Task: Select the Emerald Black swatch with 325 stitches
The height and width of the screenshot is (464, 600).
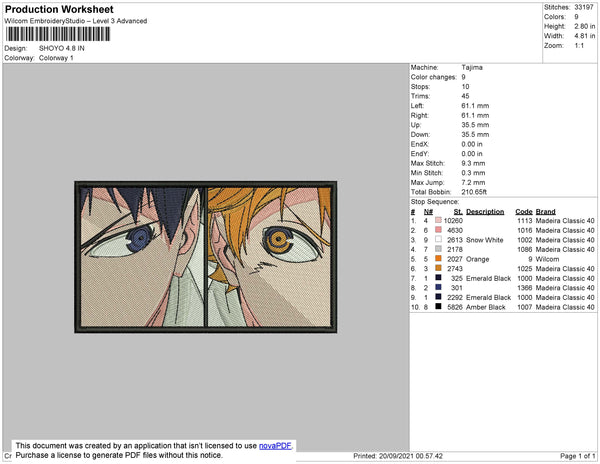Action: pos(438,278)
